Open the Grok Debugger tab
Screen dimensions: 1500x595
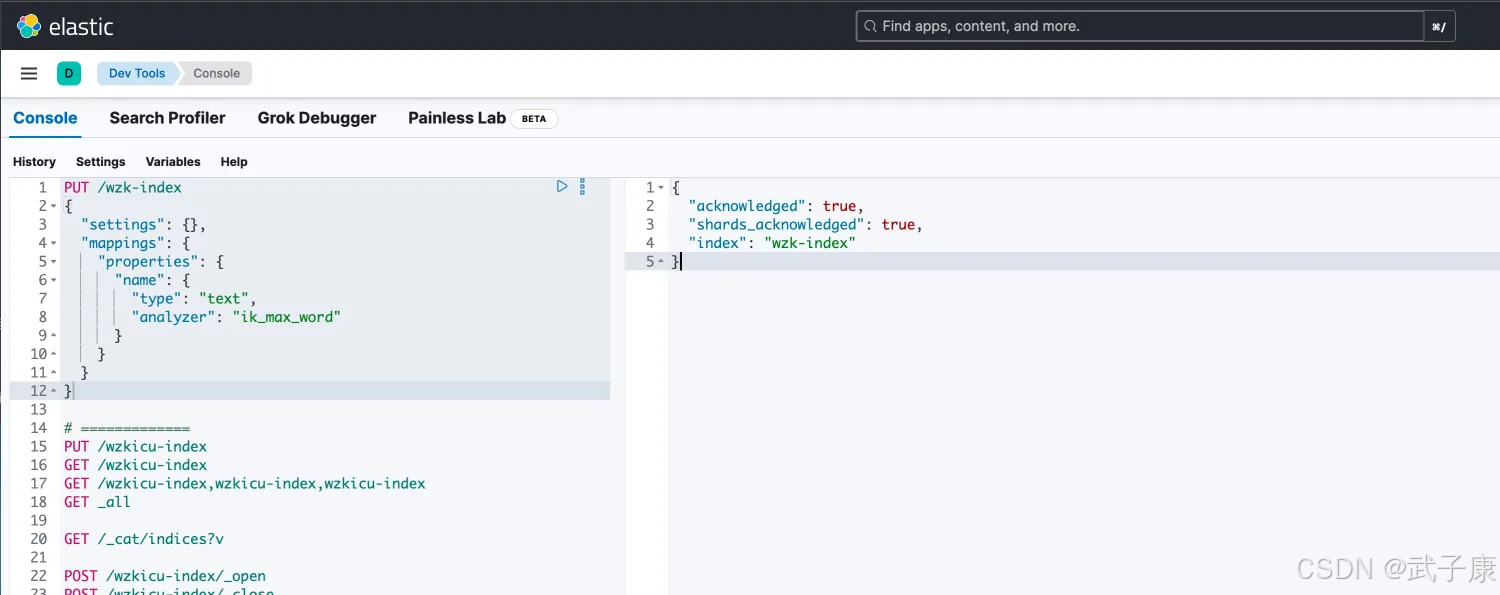pyautogui.click(x=317, y=118)
